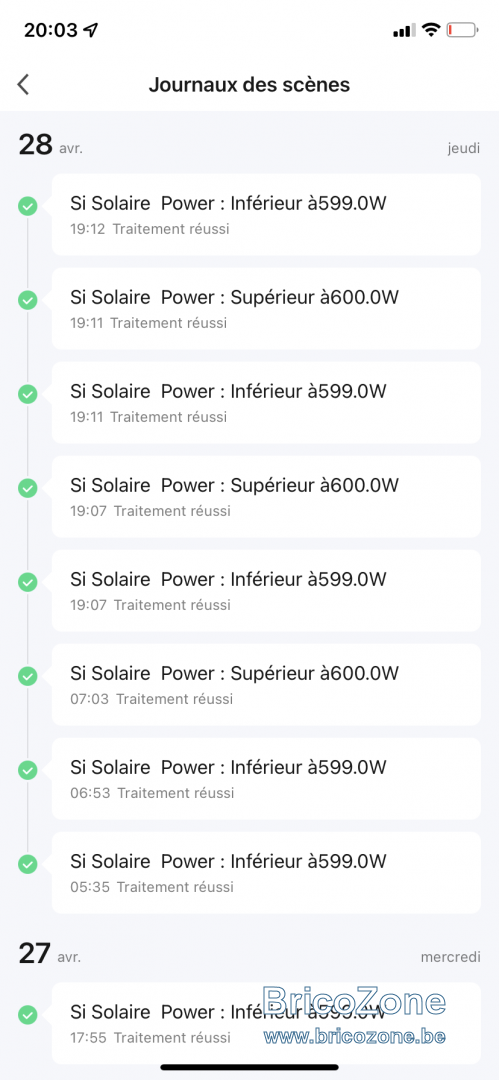499x1080 pixels.
Task: Click green checkmark beside 19:12 log entry
Action: (x=28, y=206)
